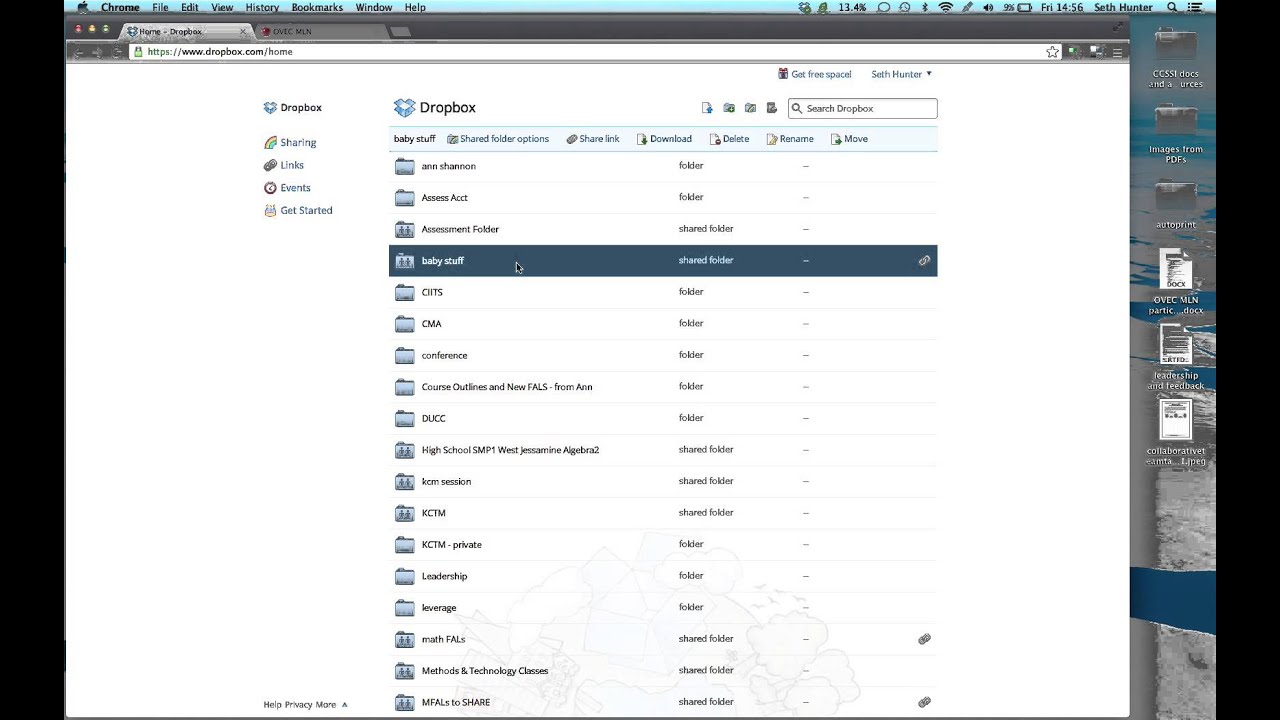Open the KCTM - private folder
The width and height of the screenshot is (1280, 720).
pos(451,545)
